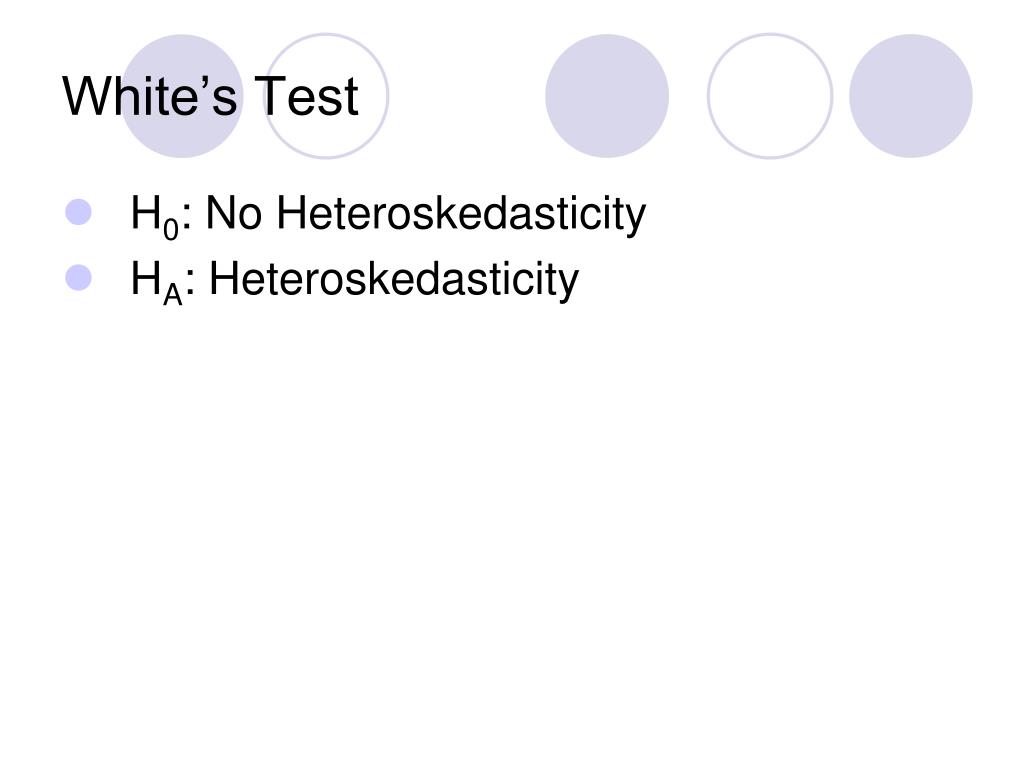Viewport: 1024px width, 768px height.
Task: Click the capital H of the H0 bullet
Action: point(146,213)
